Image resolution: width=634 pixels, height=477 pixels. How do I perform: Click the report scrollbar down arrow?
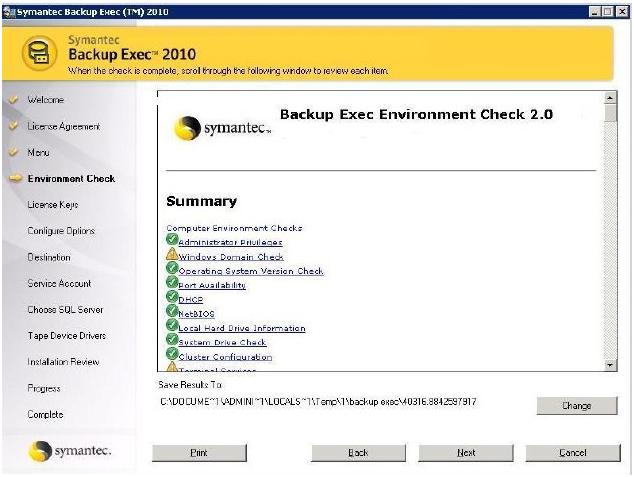[610, 365]
